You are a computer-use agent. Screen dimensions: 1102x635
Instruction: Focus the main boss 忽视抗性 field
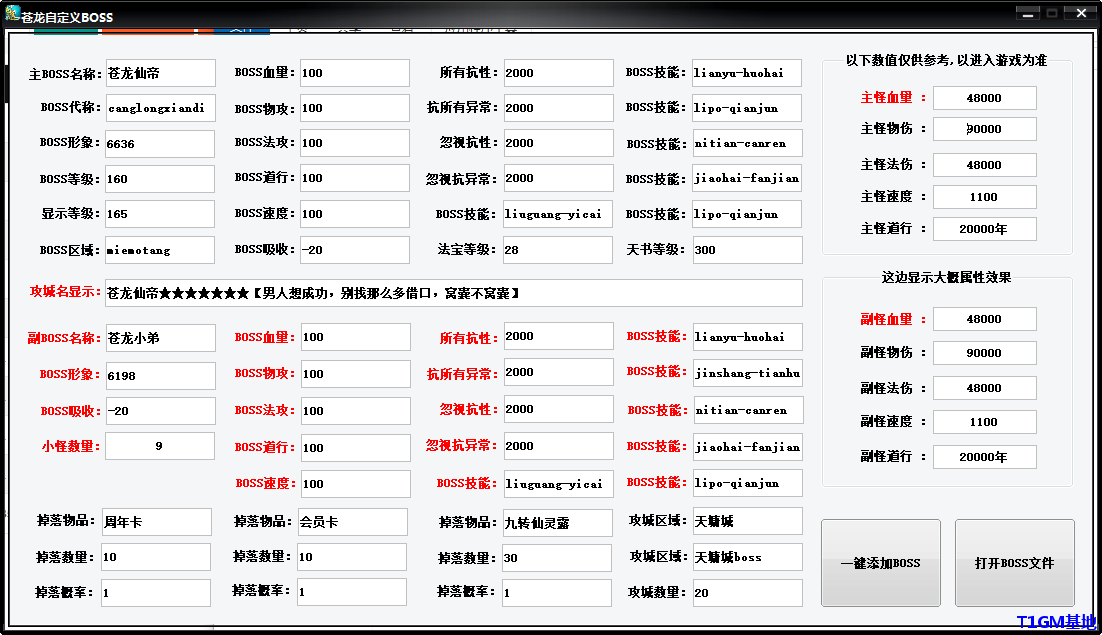point(559,143)
